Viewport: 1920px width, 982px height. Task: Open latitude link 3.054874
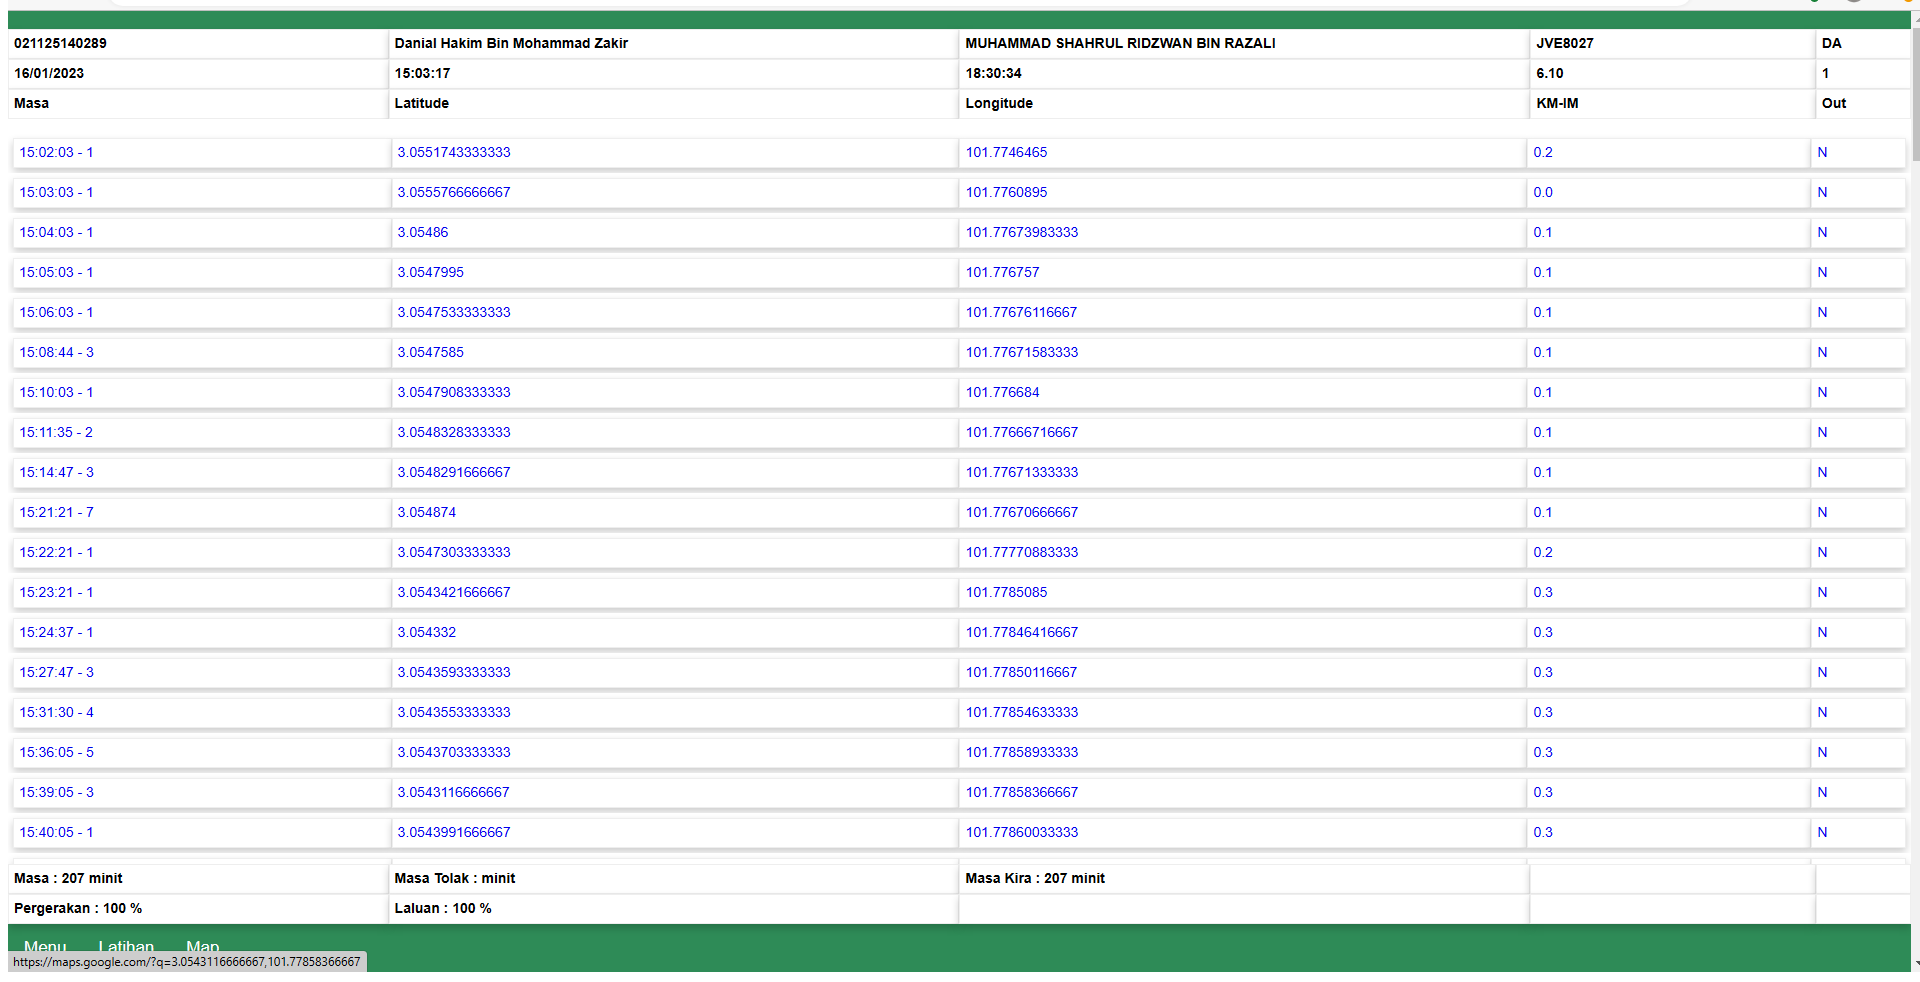[426, 512]
